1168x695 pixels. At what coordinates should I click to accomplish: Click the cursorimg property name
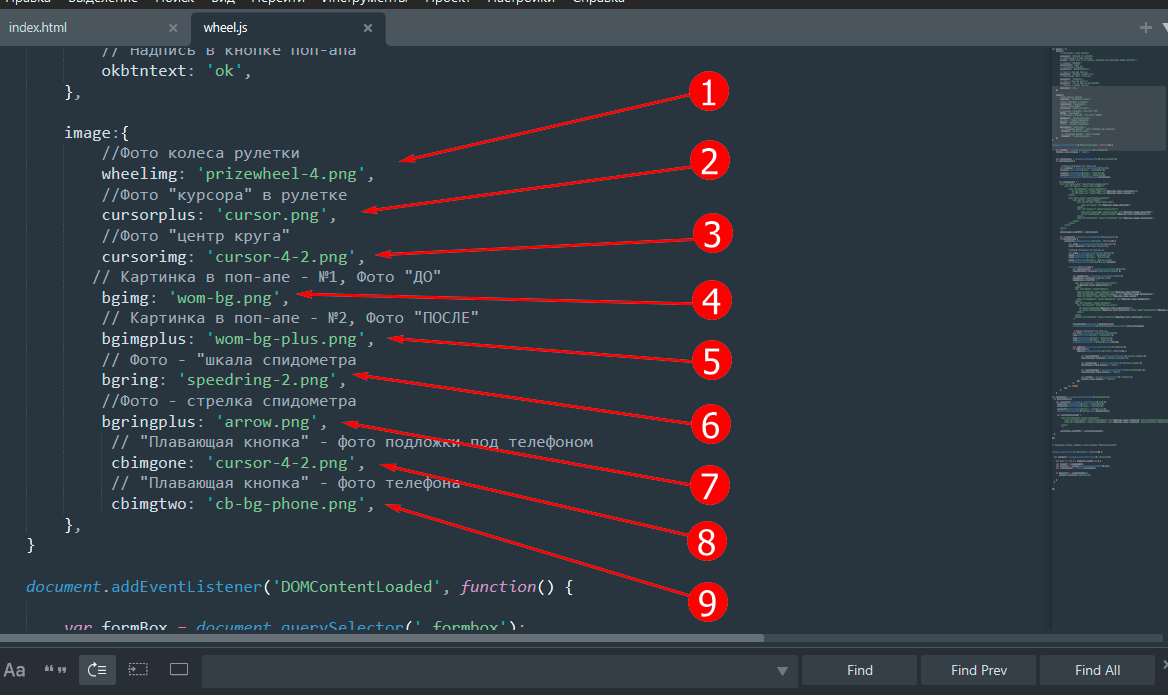144,257
